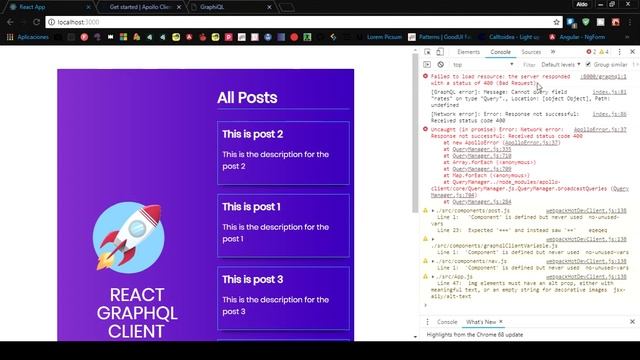Image resolution: width=640 pixels, height=360 pixels.
Task: Open the DevTools three-dot customize menu
Action: 620,52
